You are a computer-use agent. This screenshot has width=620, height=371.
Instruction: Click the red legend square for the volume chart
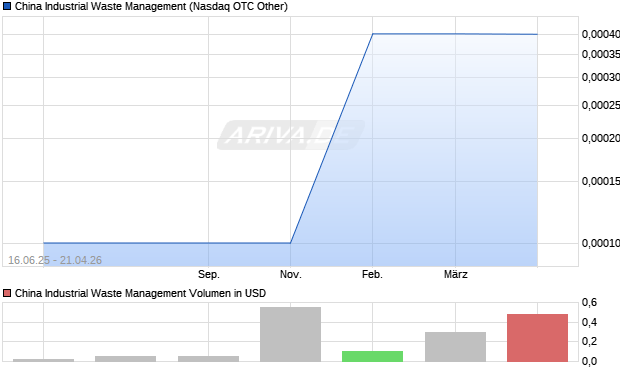click(x=7, y=293)
